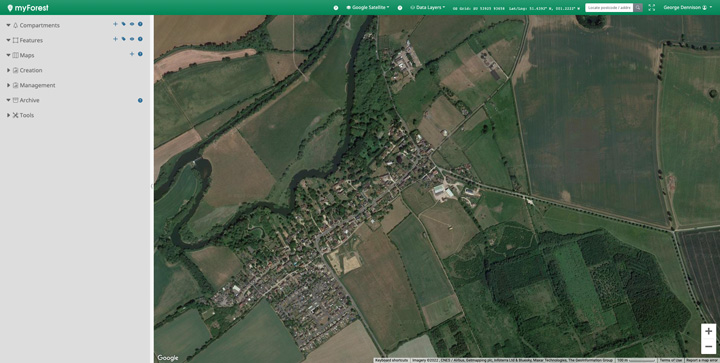Viewport: 720px width, 363px height.
Task: Open the Features tag icon
Action: [x=124, y=39]
